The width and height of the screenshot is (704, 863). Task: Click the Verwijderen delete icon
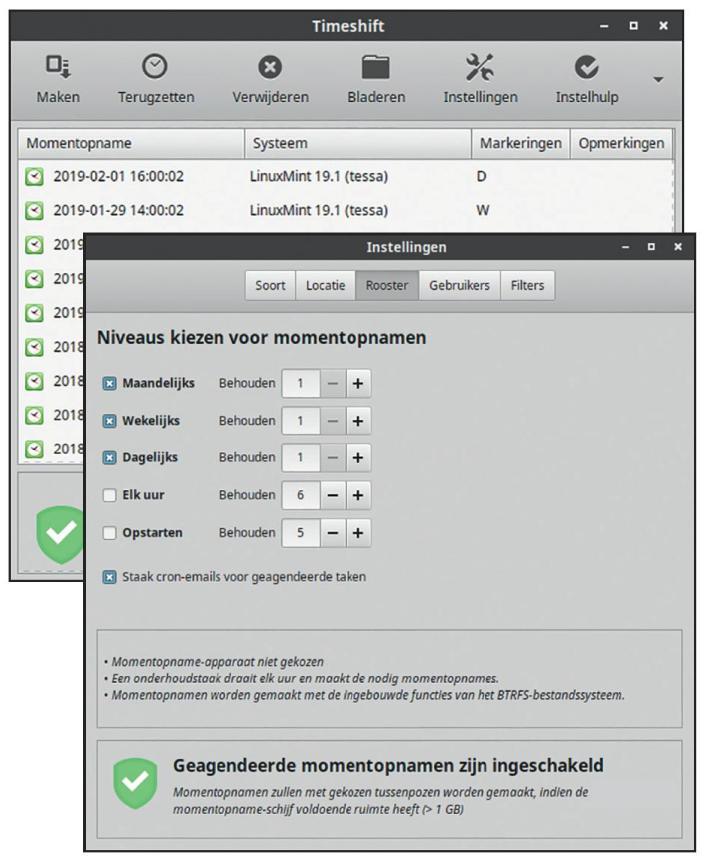270,67
